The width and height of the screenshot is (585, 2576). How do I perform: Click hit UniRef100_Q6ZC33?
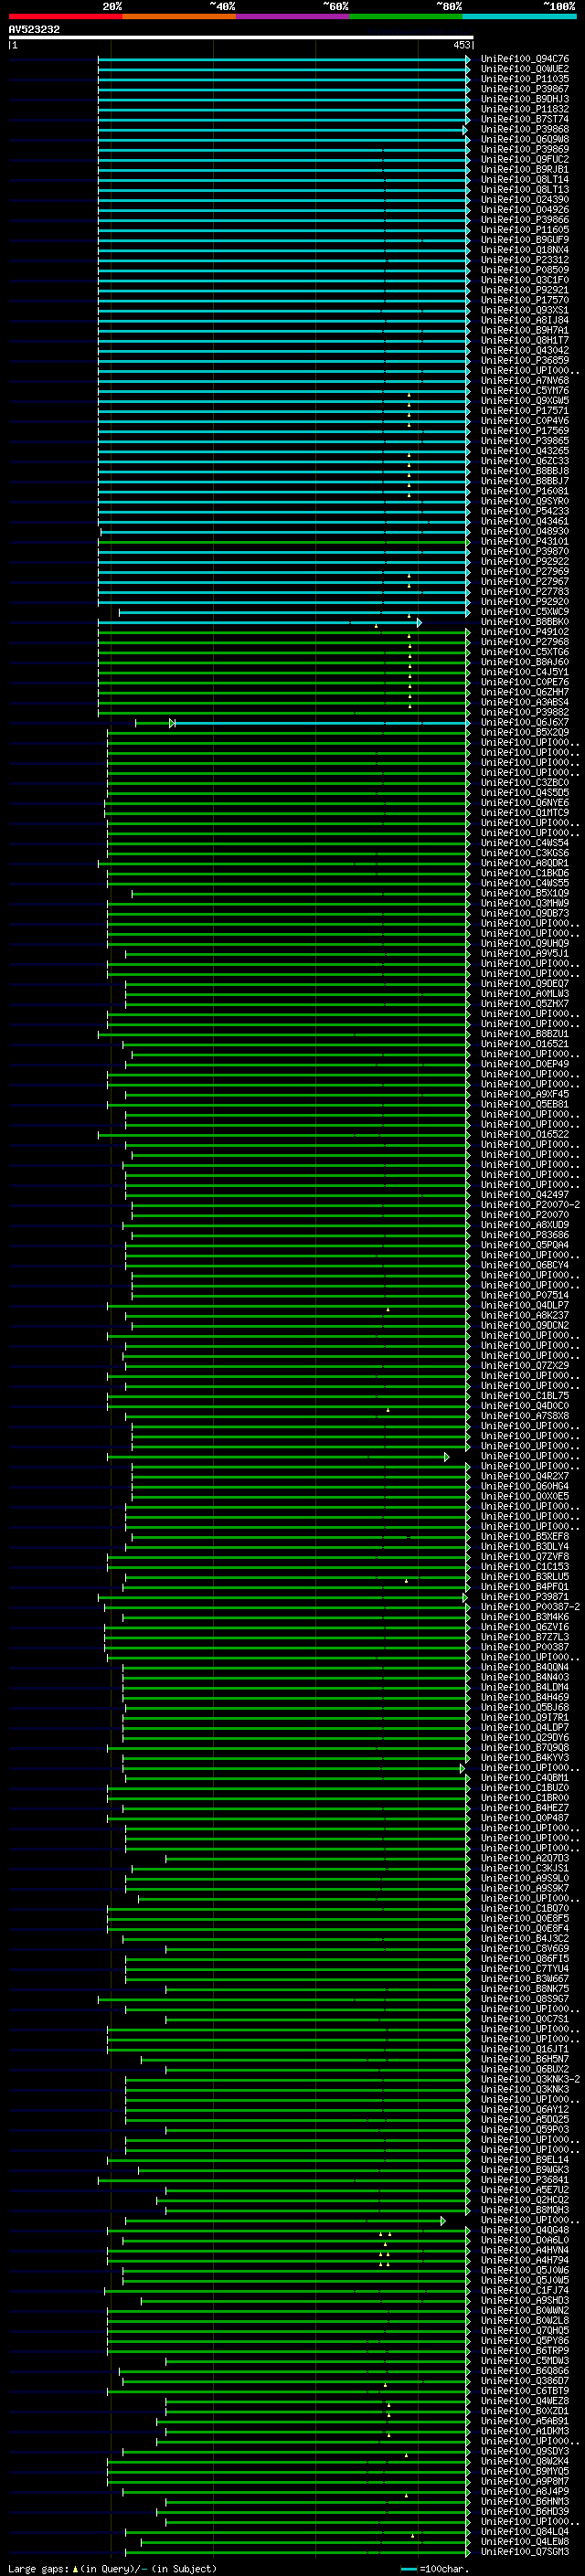pyautogui.click(x=525, y=461)
